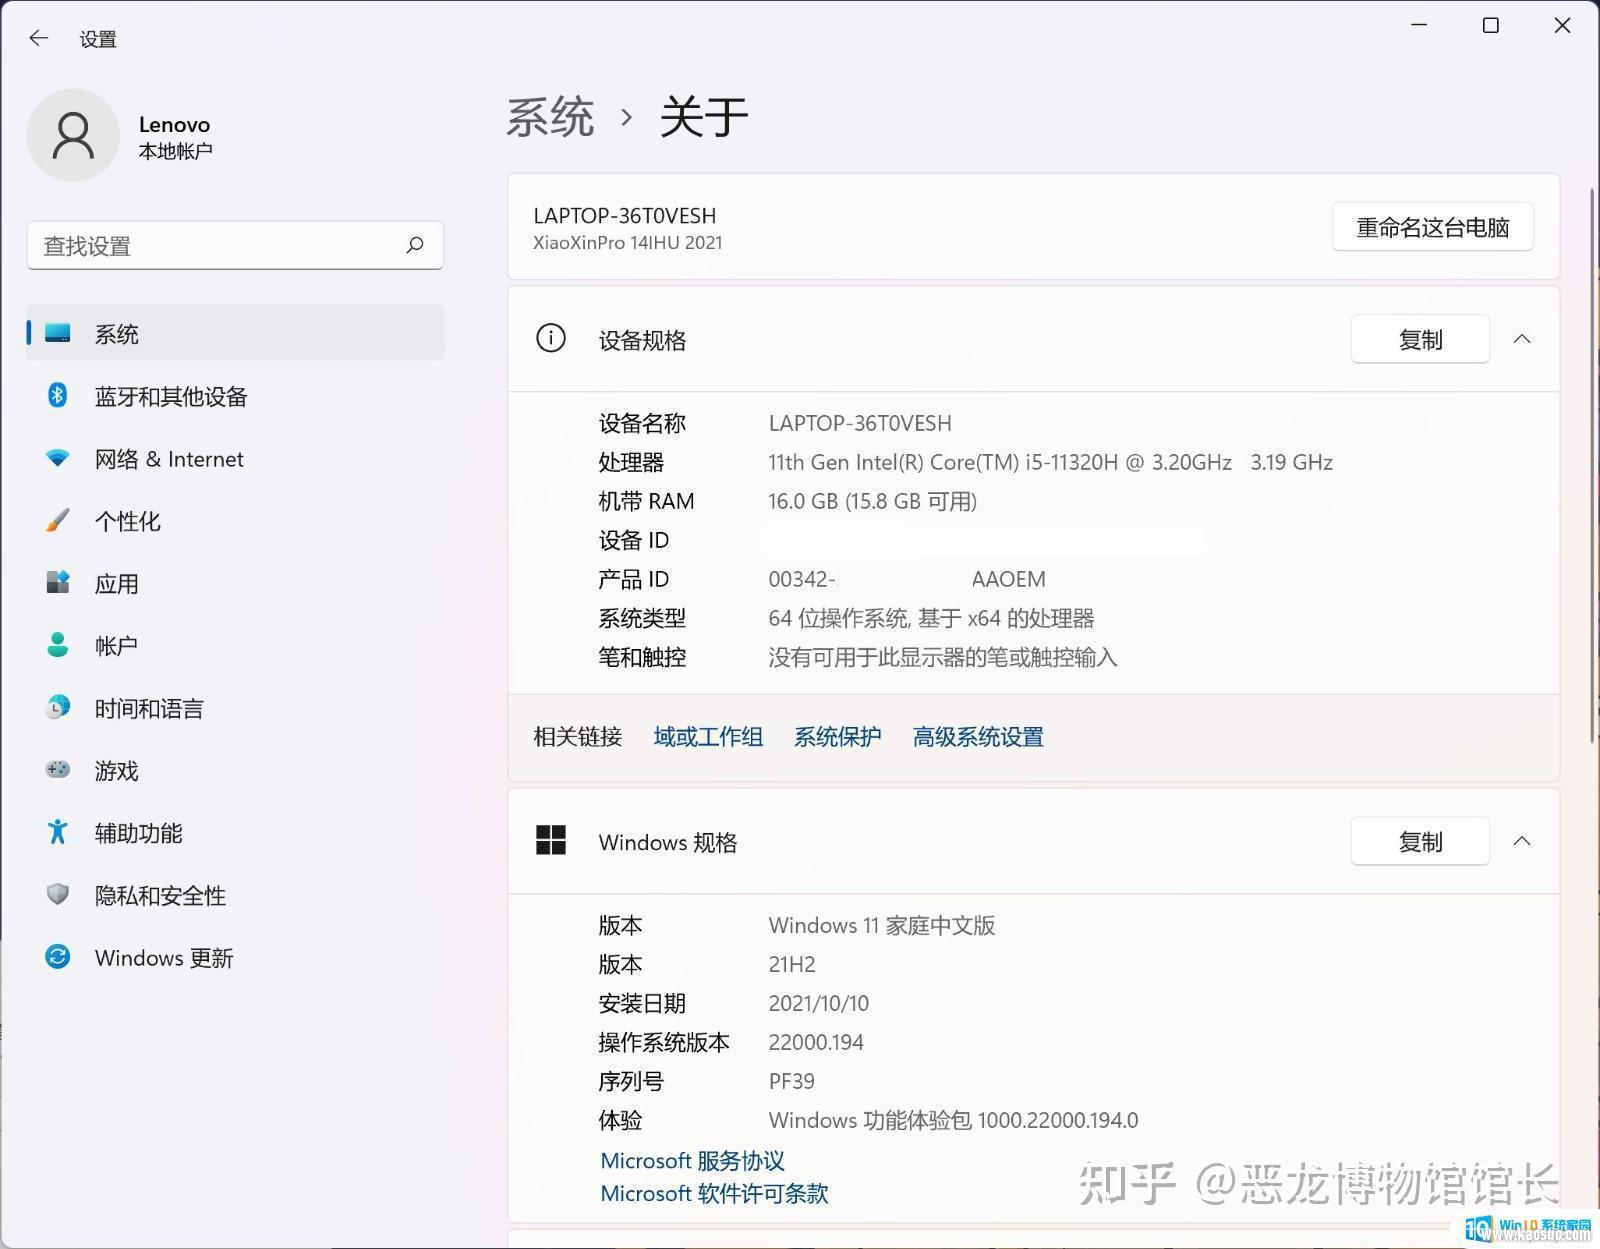Open 域或工作组 link
This screenshot has height=1249, width=1600.
[708, 737]
